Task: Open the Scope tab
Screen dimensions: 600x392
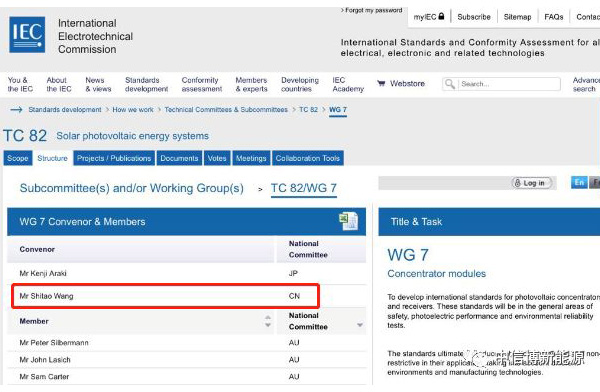Action: click(18, 158)
